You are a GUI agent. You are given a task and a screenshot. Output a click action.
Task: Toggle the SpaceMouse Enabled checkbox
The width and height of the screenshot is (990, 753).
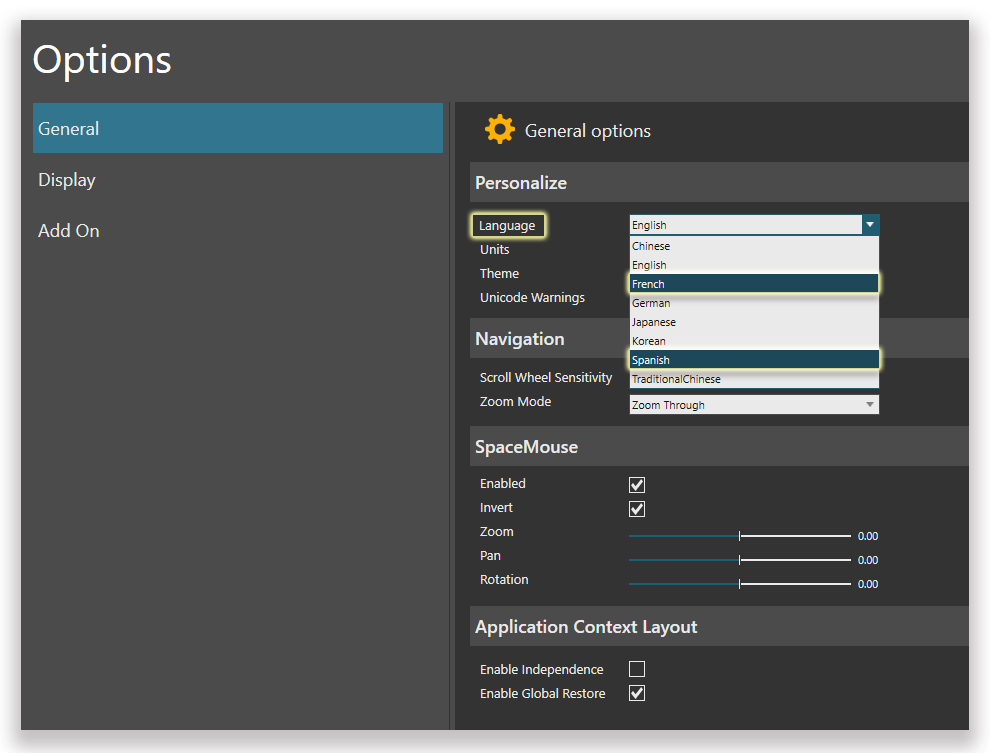point(637,485)
